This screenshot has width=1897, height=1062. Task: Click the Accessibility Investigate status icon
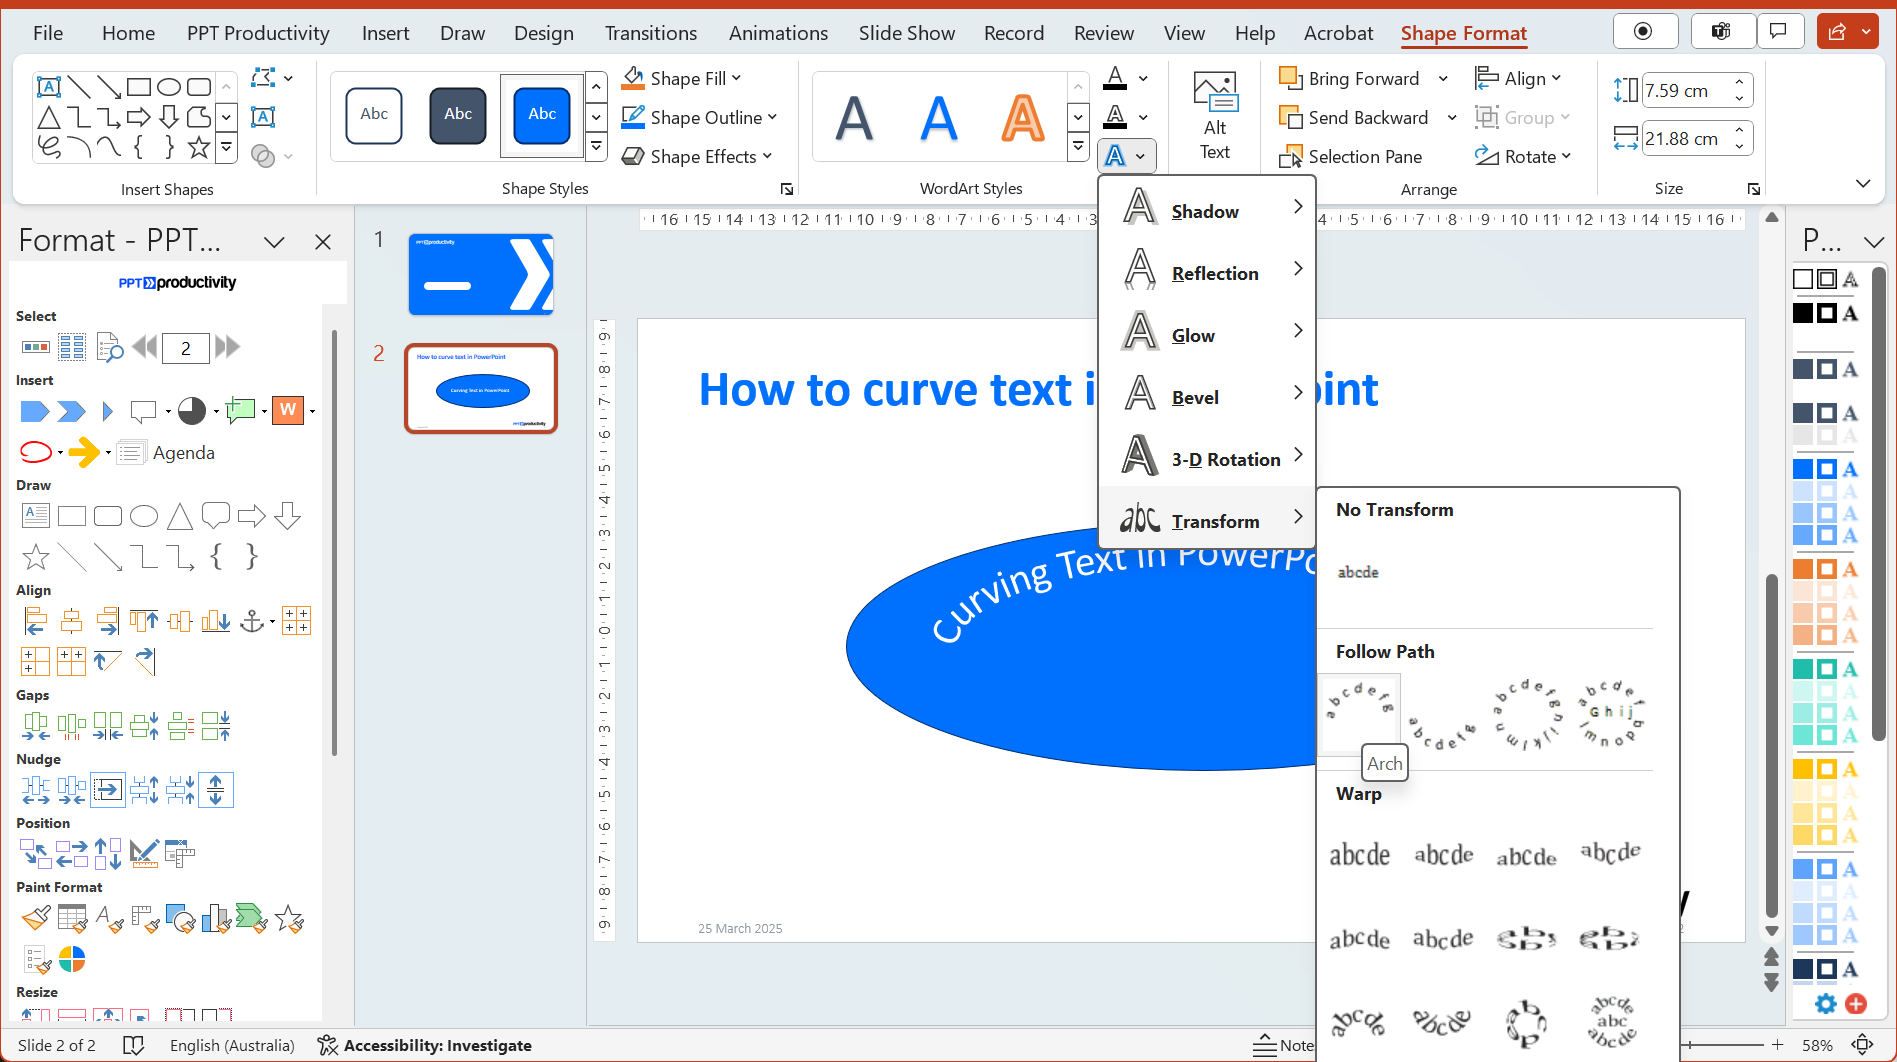327,1045
